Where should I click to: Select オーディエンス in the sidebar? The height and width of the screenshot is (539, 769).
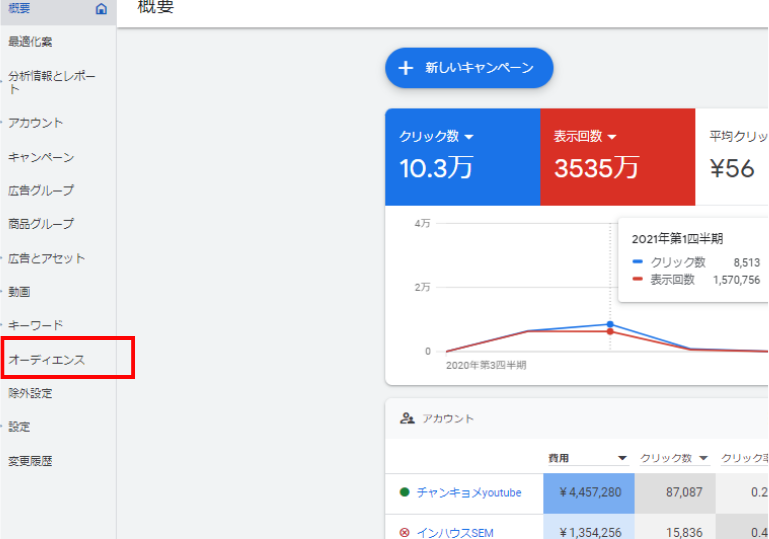point(47,359)
